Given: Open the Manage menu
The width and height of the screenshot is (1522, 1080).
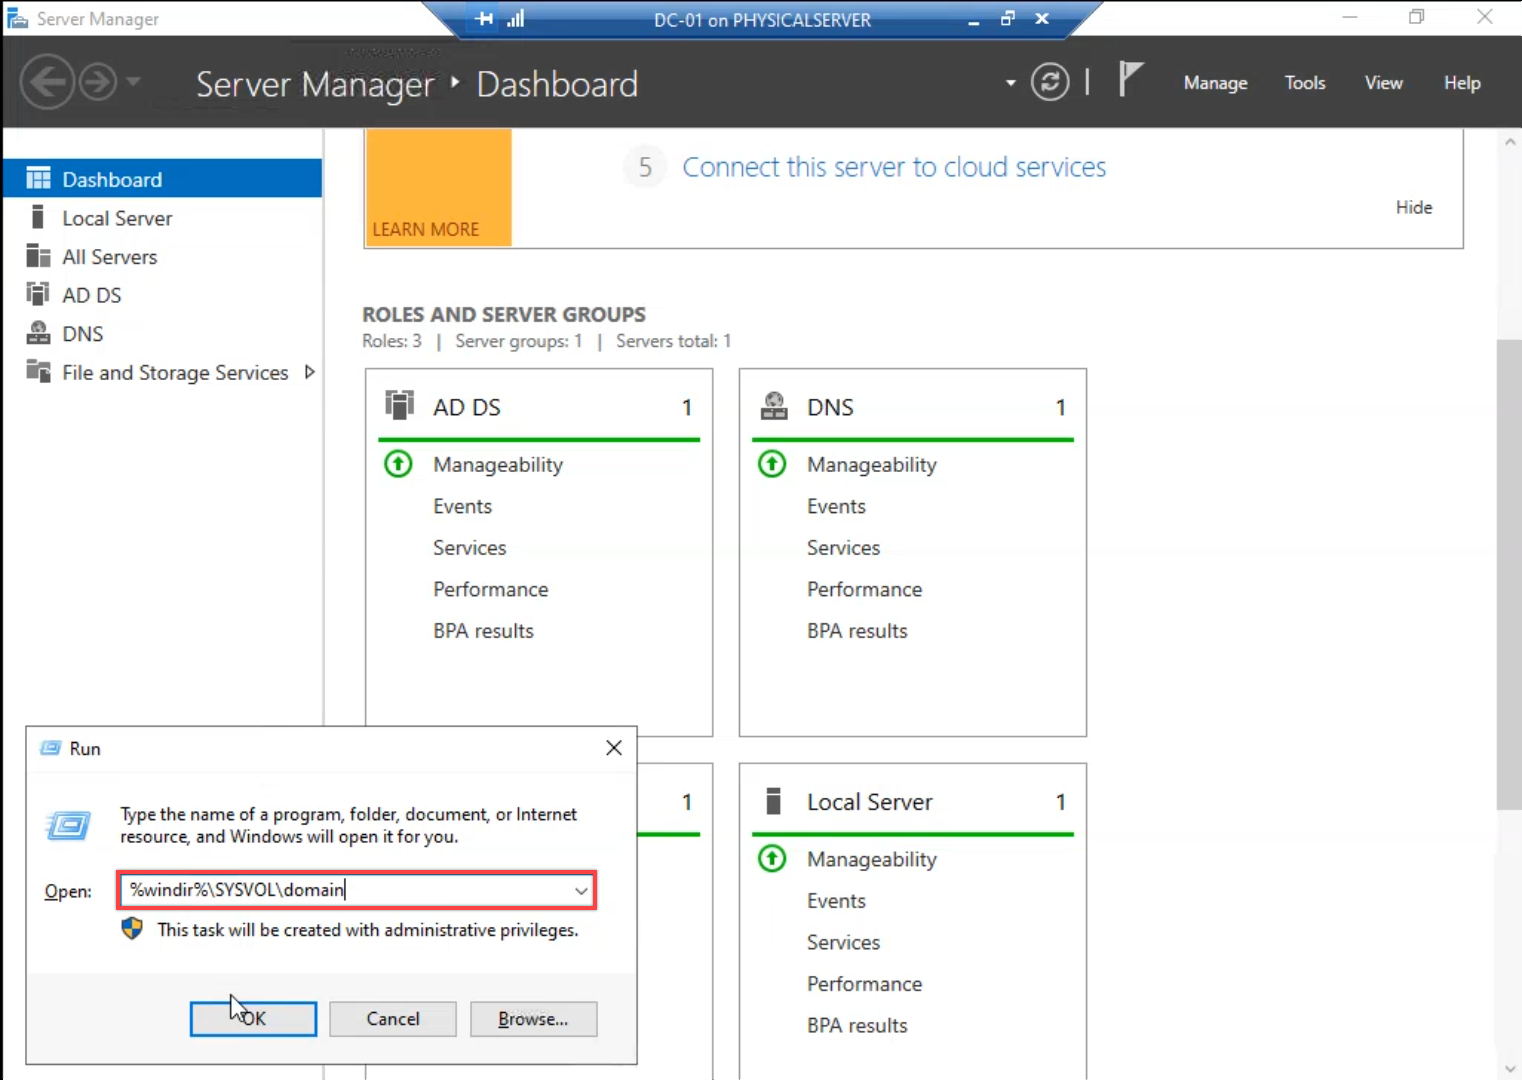Looking at the screenshot, I should tap(1215, 83).
